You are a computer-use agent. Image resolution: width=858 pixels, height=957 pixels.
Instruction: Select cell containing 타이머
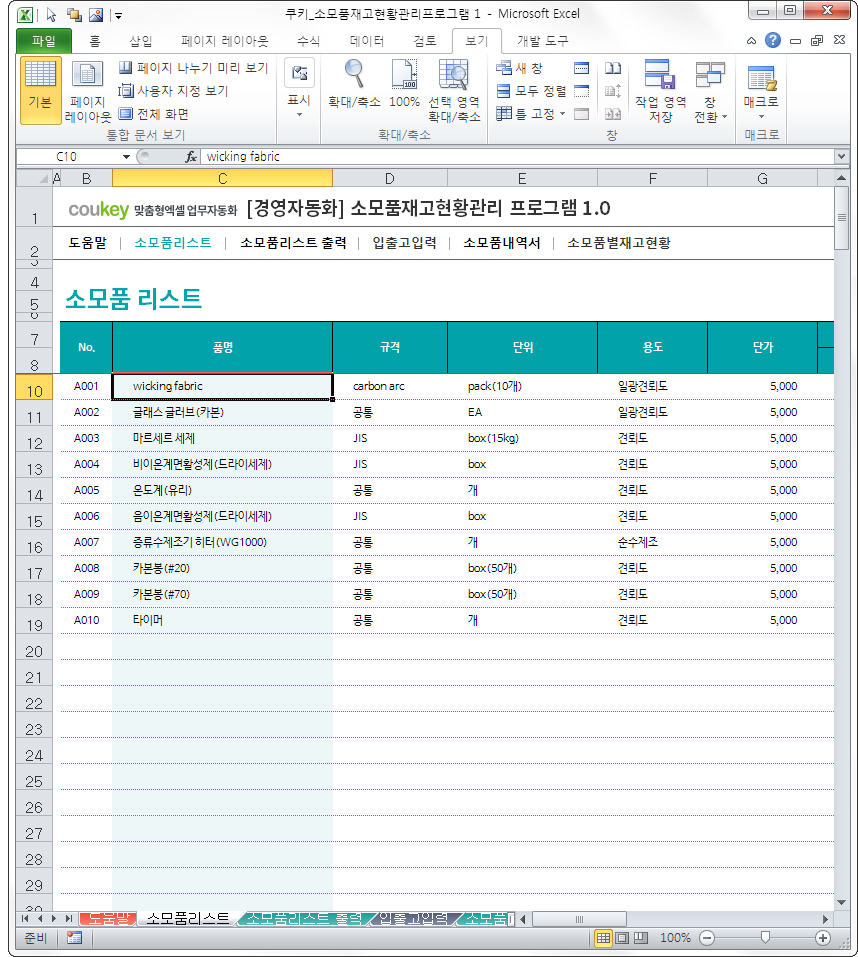click(x=223, y=620)
